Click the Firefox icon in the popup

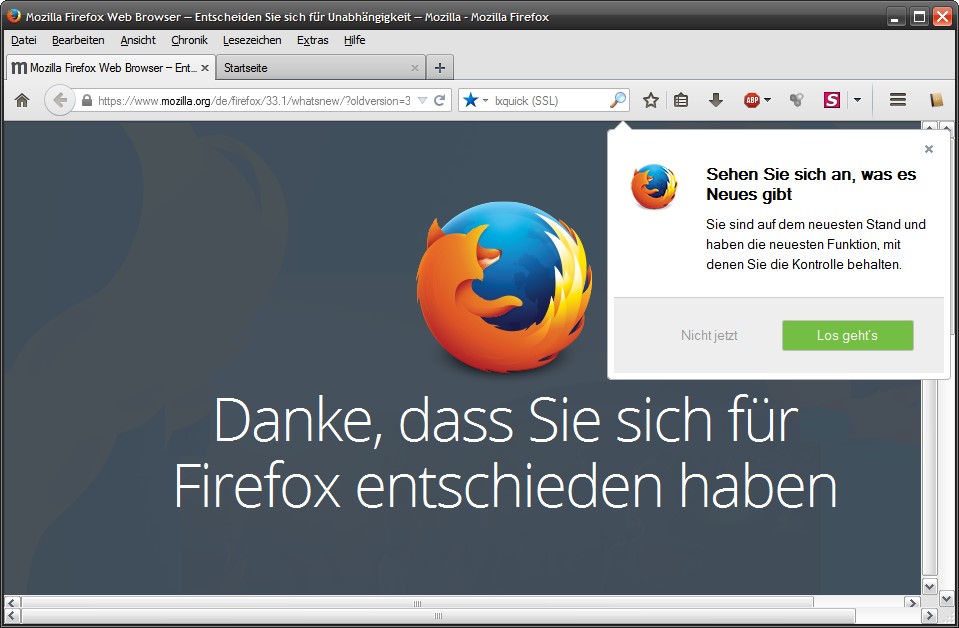[x=654, y=187]
